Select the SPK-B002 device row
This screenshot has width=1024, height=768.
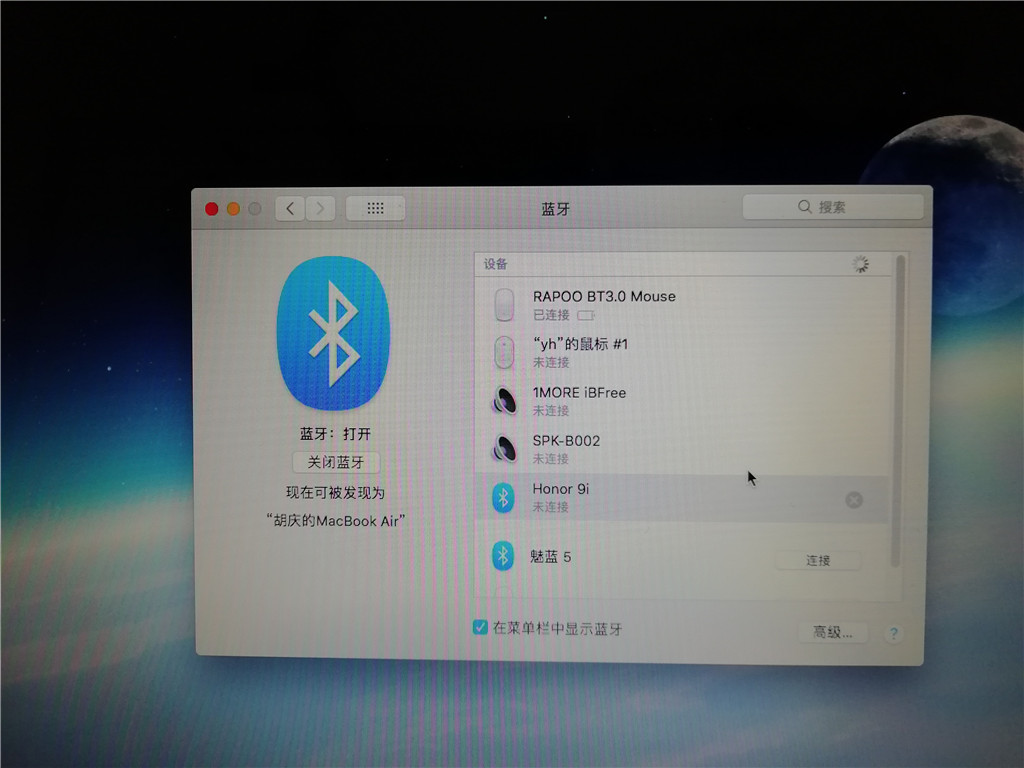(x=680, y=449)
